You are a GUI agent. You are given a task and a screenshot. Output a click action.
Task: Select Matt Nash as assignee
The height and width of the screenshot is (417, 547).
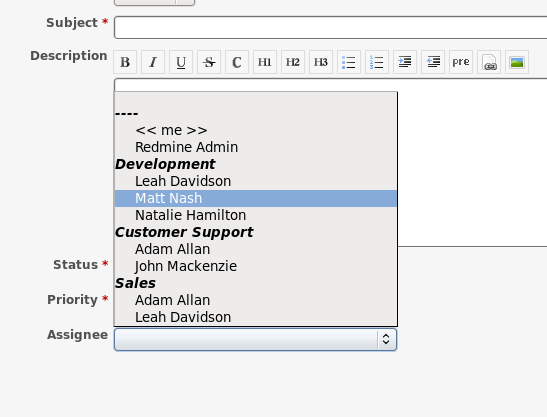click(x=256, y=198)
